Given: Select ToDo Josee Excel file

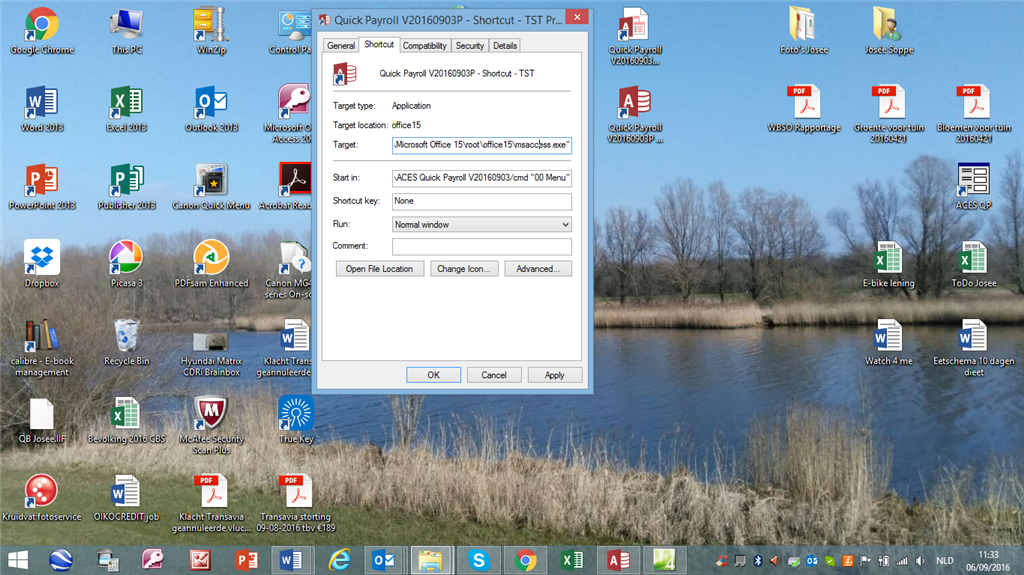Looking at the screenshot, I should coord(973,264).
